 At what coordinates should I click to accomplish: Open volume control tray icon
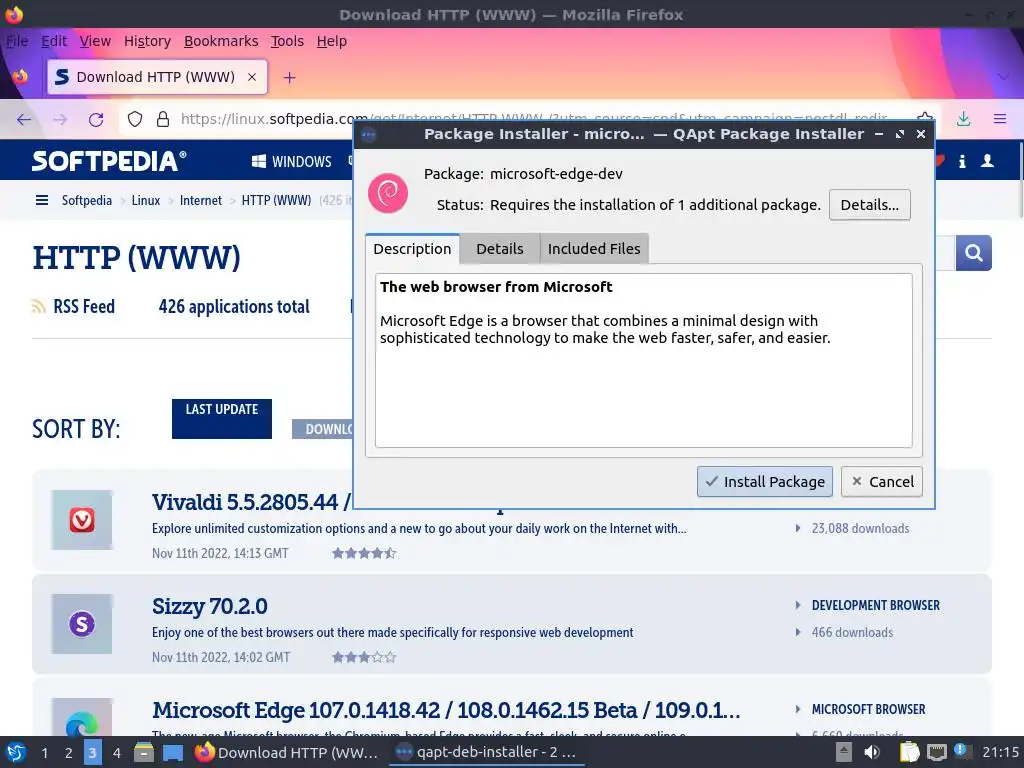pyautogui.click(x=872, y=752)
